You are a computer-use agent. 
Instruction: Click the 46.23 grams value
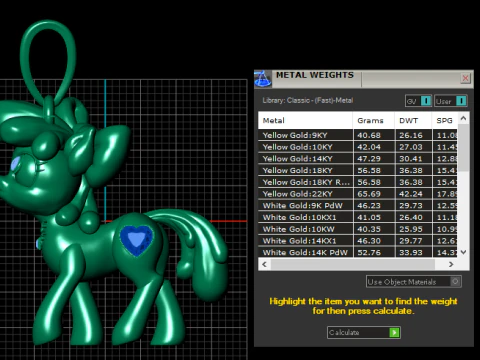[369, 205]
